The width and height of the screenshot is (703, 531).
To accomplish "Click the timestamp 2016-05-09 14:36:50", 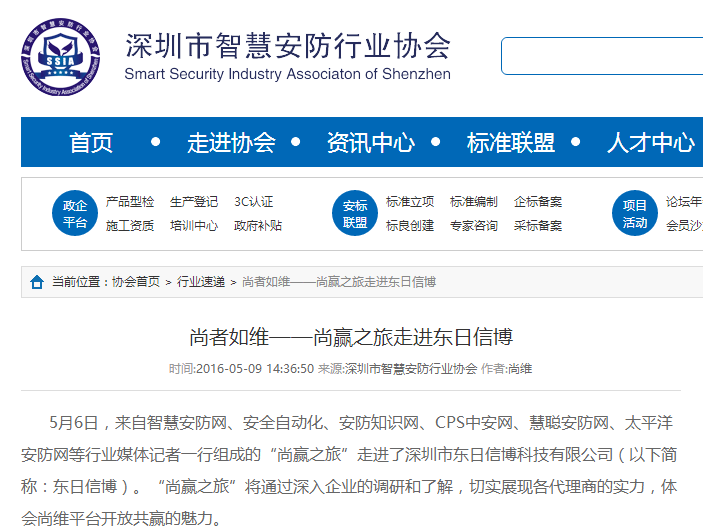I will tap(255, 369).
